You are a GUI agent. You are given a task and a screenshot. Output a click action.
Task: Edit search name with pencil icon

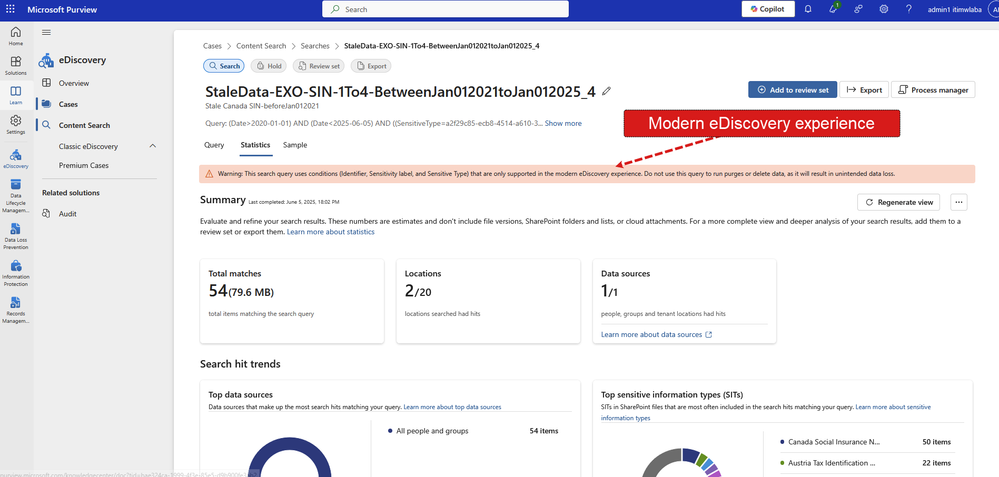tap(607, 91)
